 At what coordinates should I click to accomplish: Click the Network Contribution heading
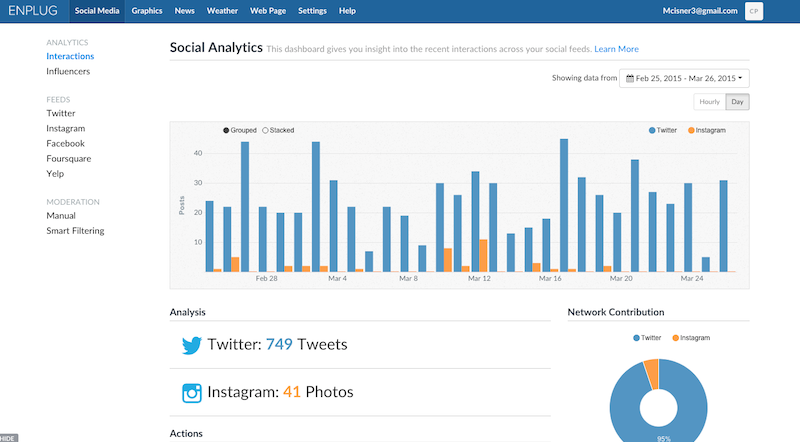pyautogui.click(x=616, y=312)
